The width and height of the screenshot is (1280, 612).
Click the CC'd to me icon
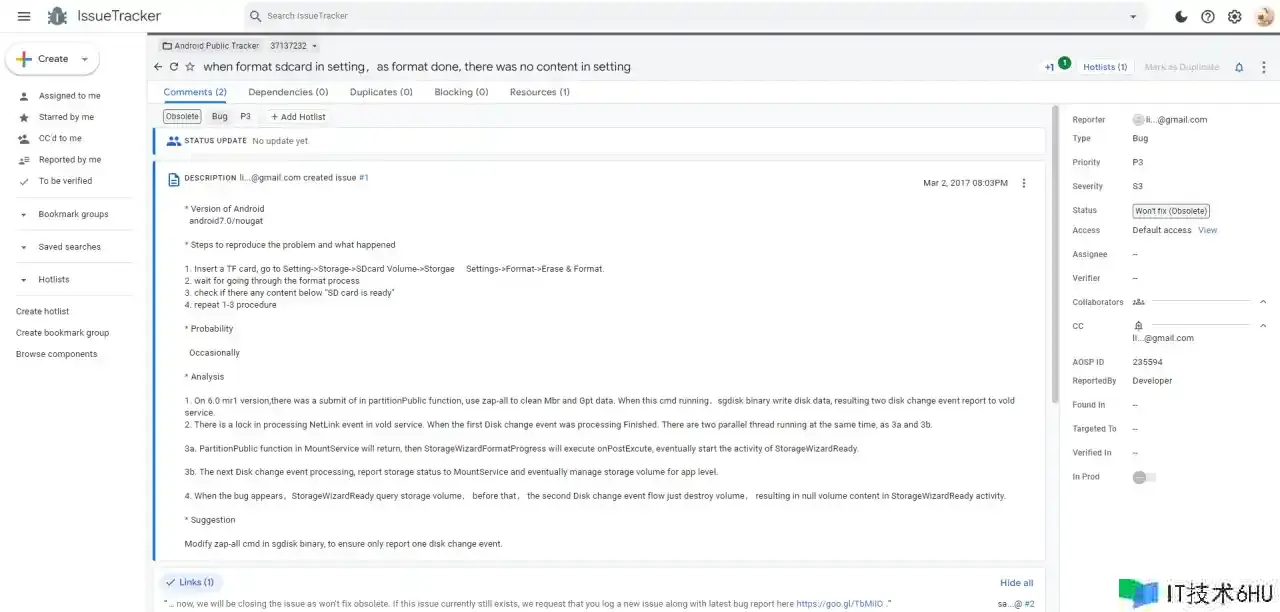pyautogui.click(x=24, y=138)
